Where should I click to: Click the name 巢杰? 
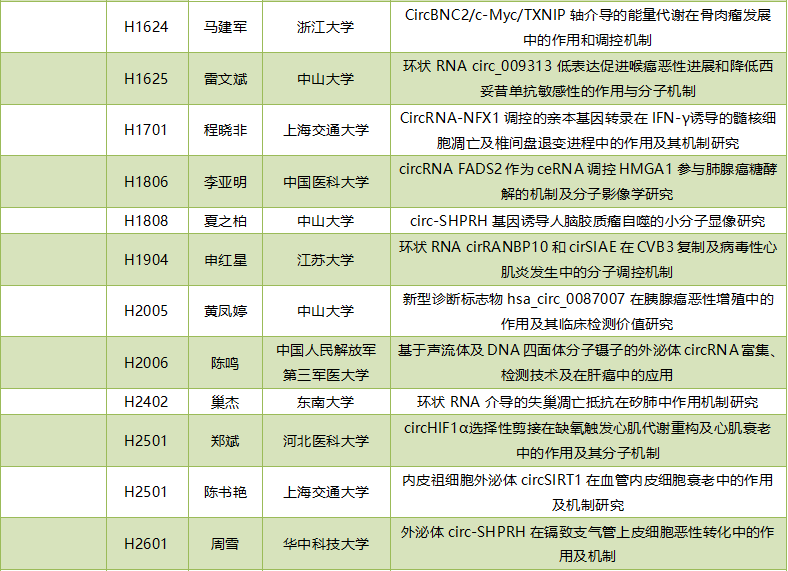coord(225,402)
